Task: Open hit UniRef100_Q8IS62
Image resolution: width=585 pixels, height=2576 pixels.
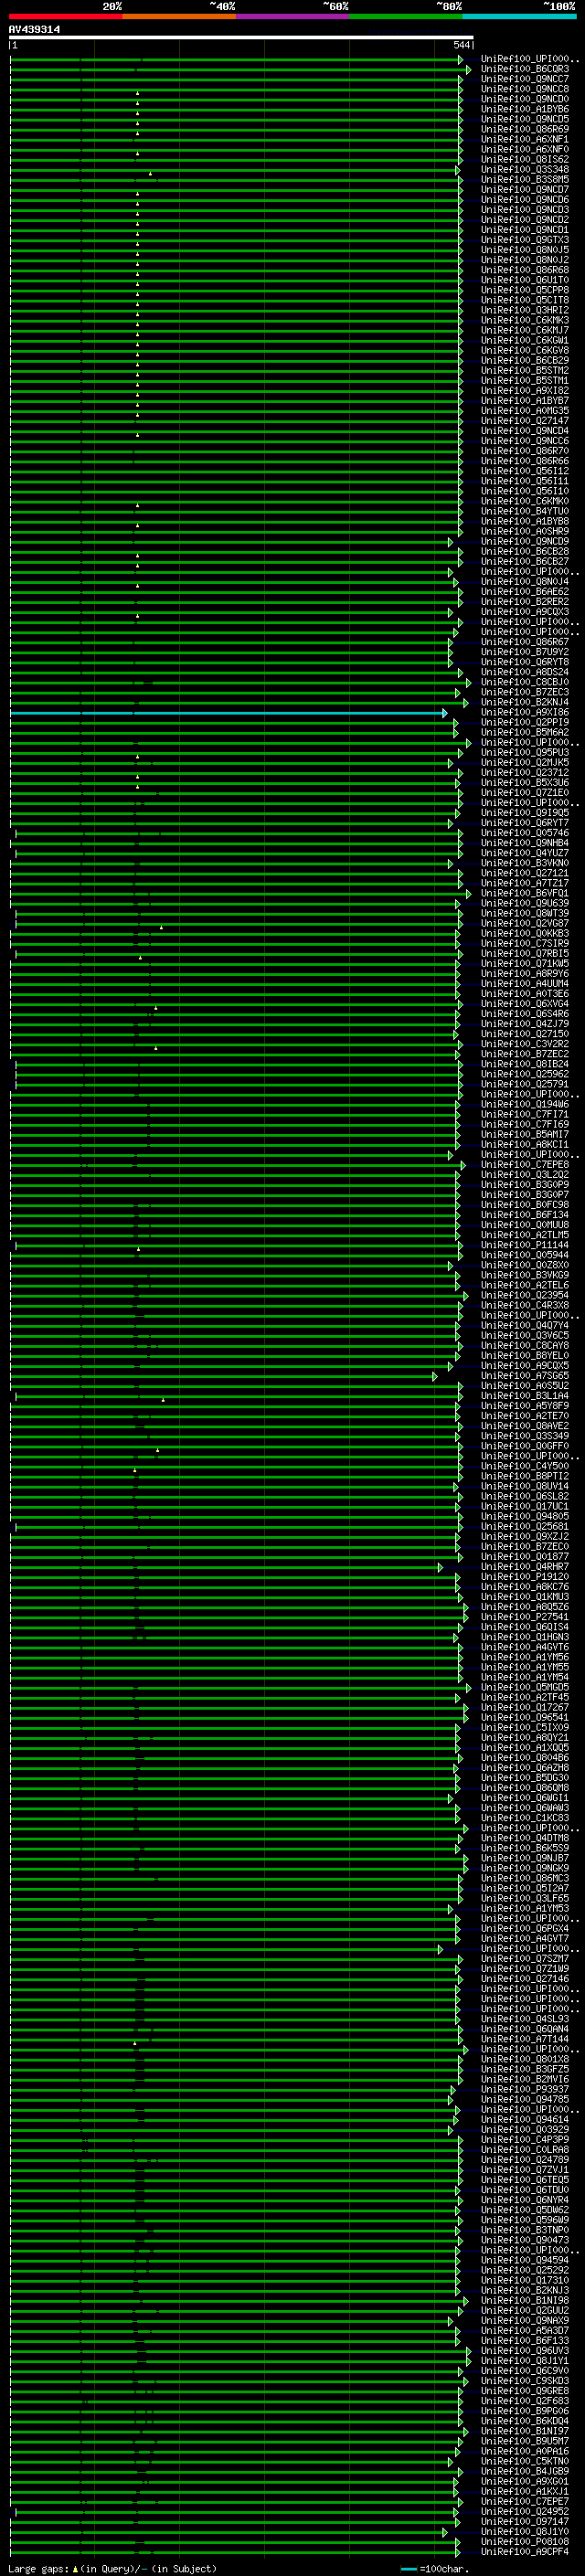Action: pyautogui.click(x=525, y=160)
